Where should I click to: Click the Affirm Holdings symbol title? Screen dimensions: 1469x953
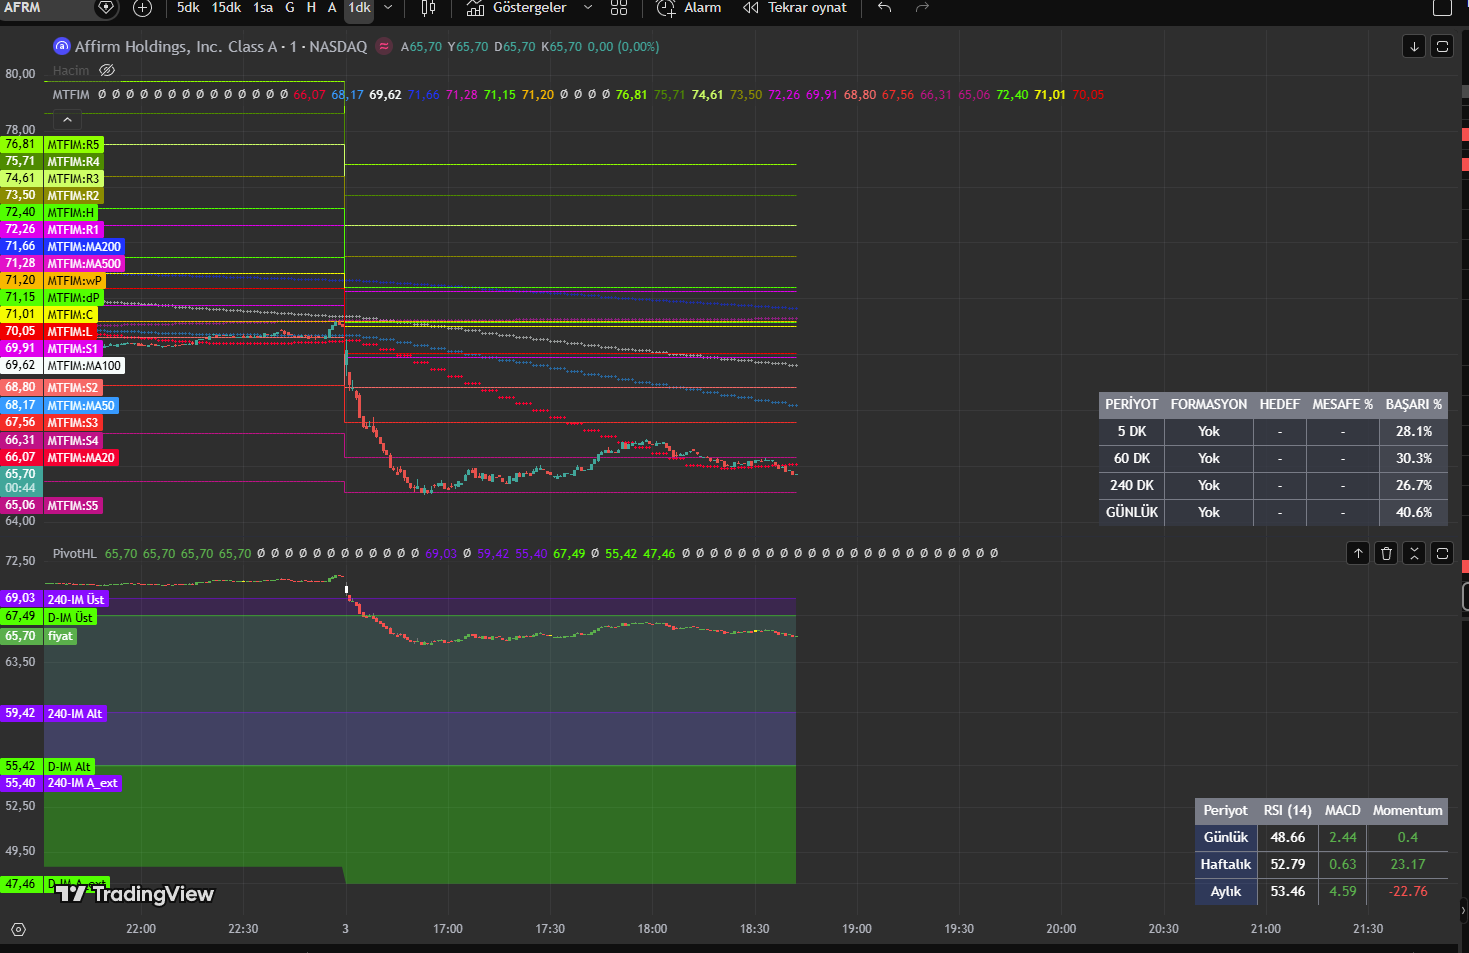[x=221, y=47]
